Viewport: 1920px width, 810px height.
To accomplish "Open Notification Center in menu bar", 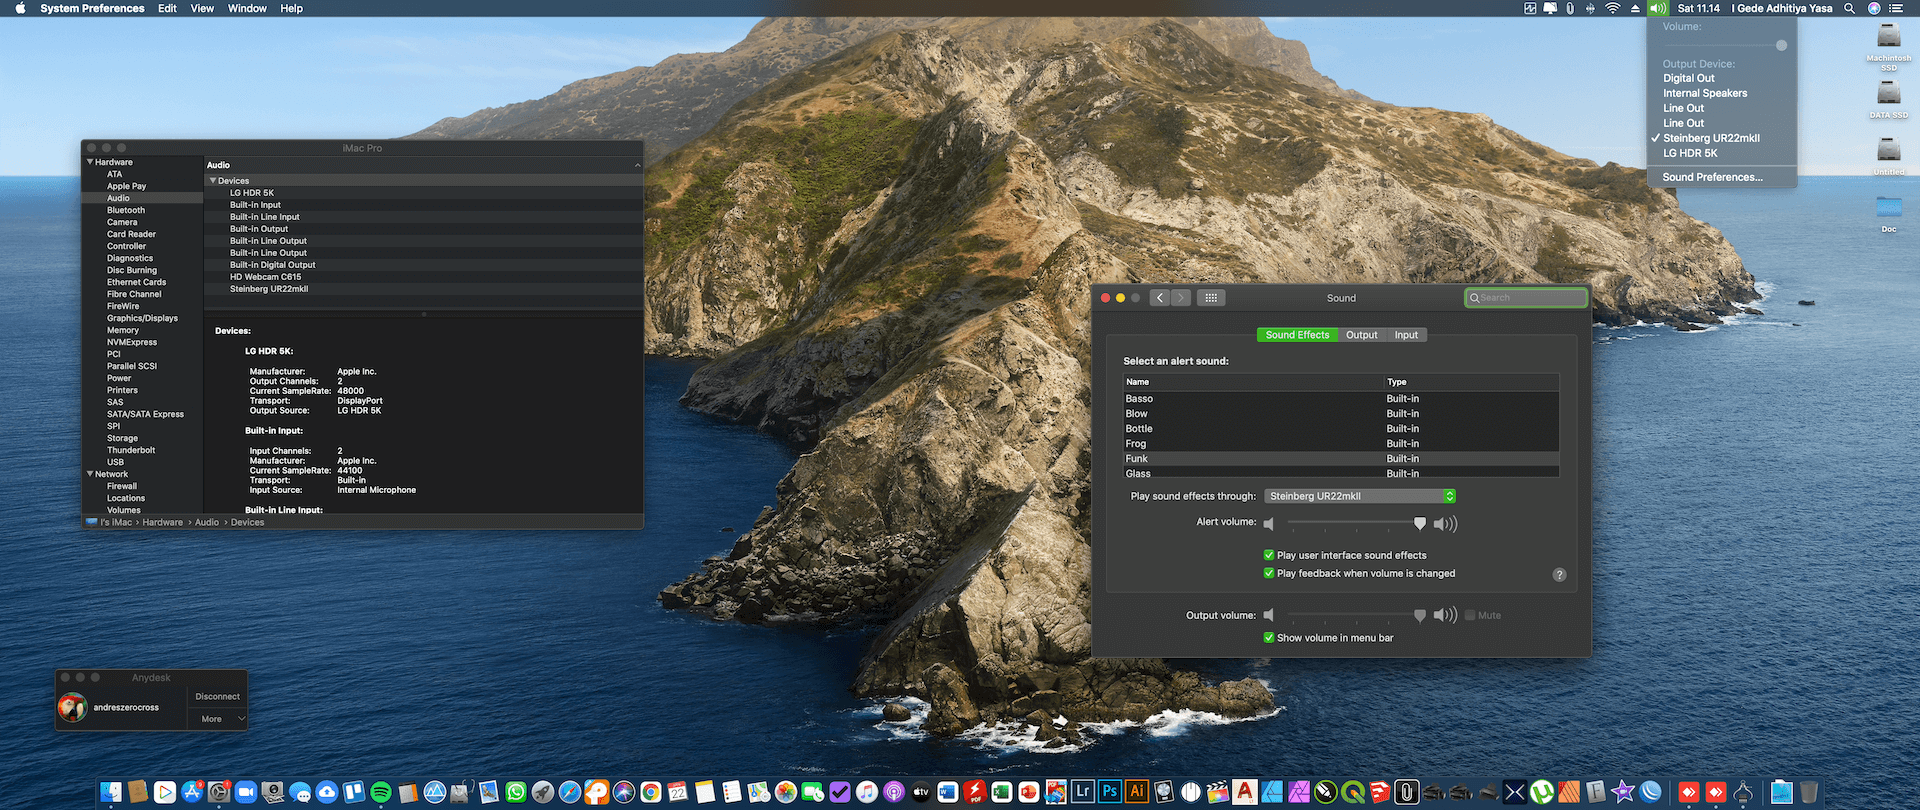I will click(x=1896, y=8).
